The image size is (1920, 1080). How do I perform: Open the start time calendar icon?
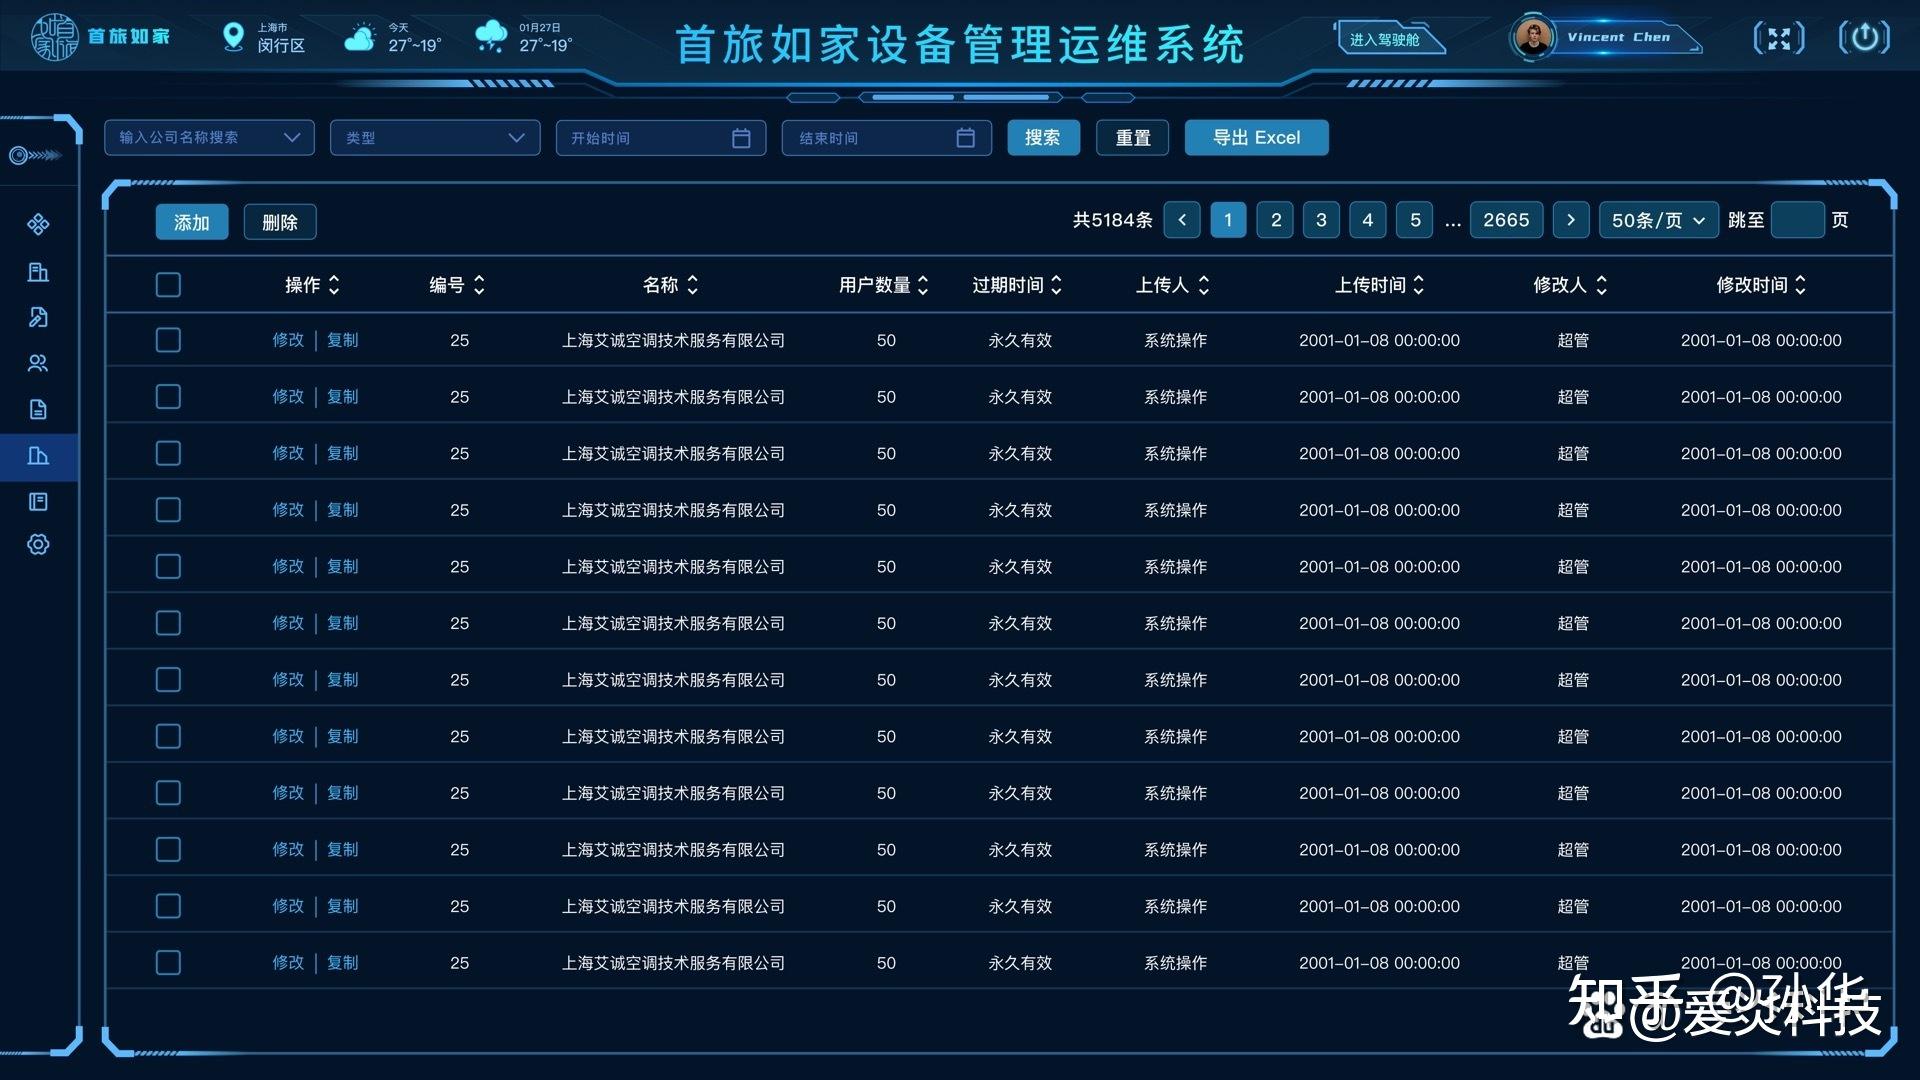click(741, 138)
